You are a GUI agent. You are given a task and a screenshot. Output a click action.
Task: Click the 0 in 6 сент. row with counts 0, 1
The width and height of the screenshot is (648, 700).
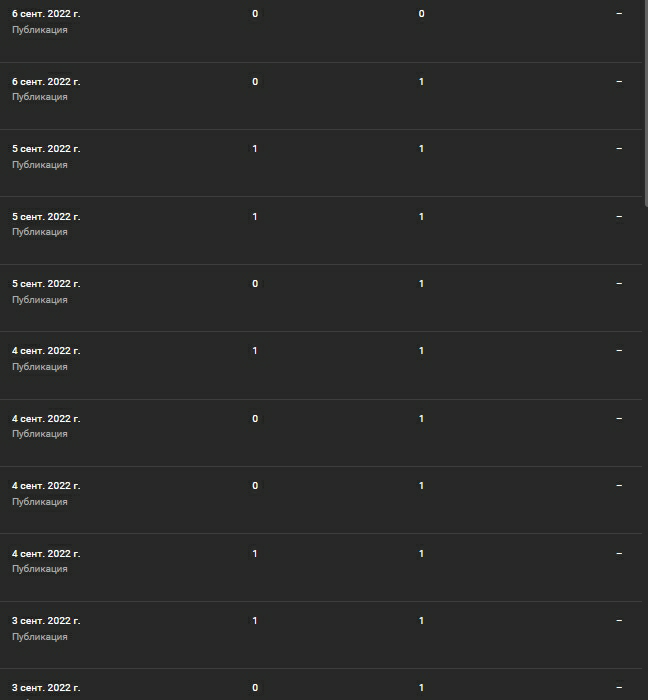click(x=255, y=81)
